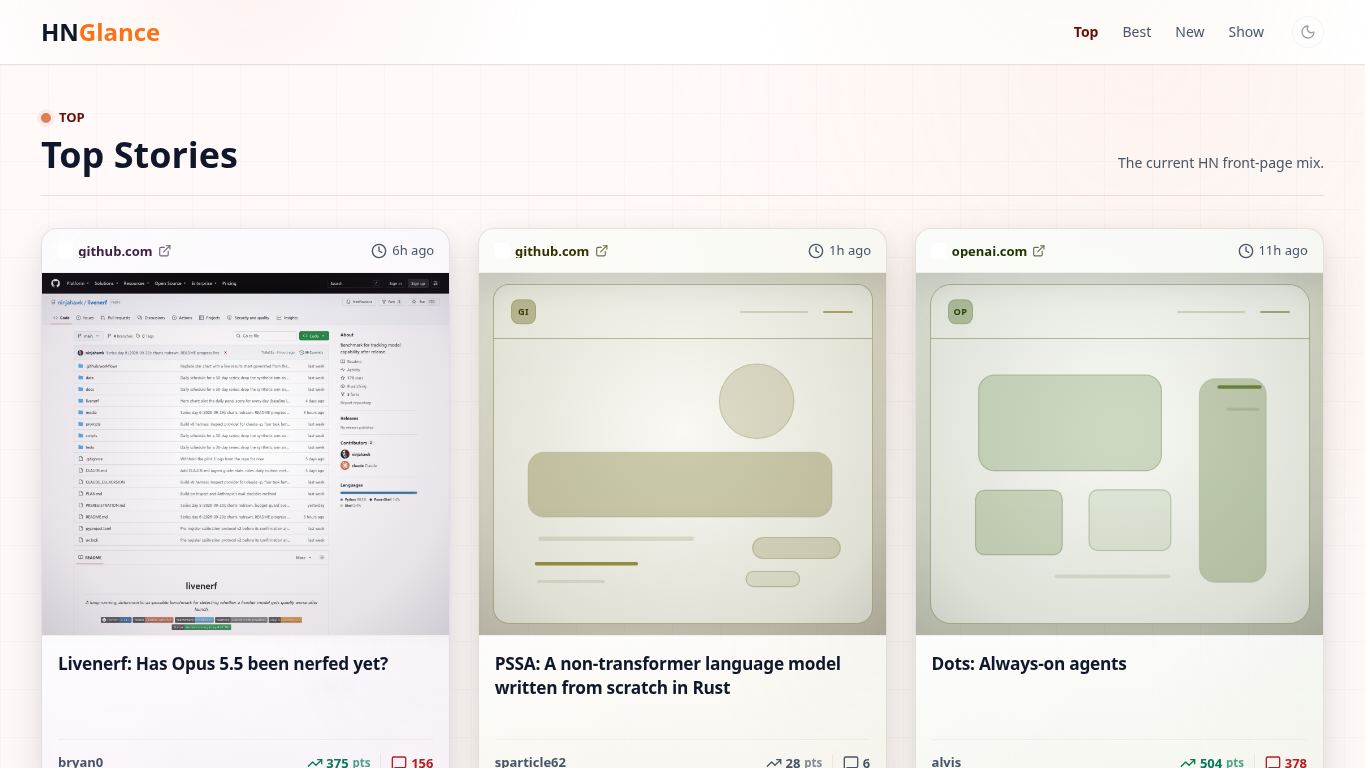Viewport: 1365px width, 768px height.
Task: Click the clock icon beside 6h ago
Action: tap(379, 251)
